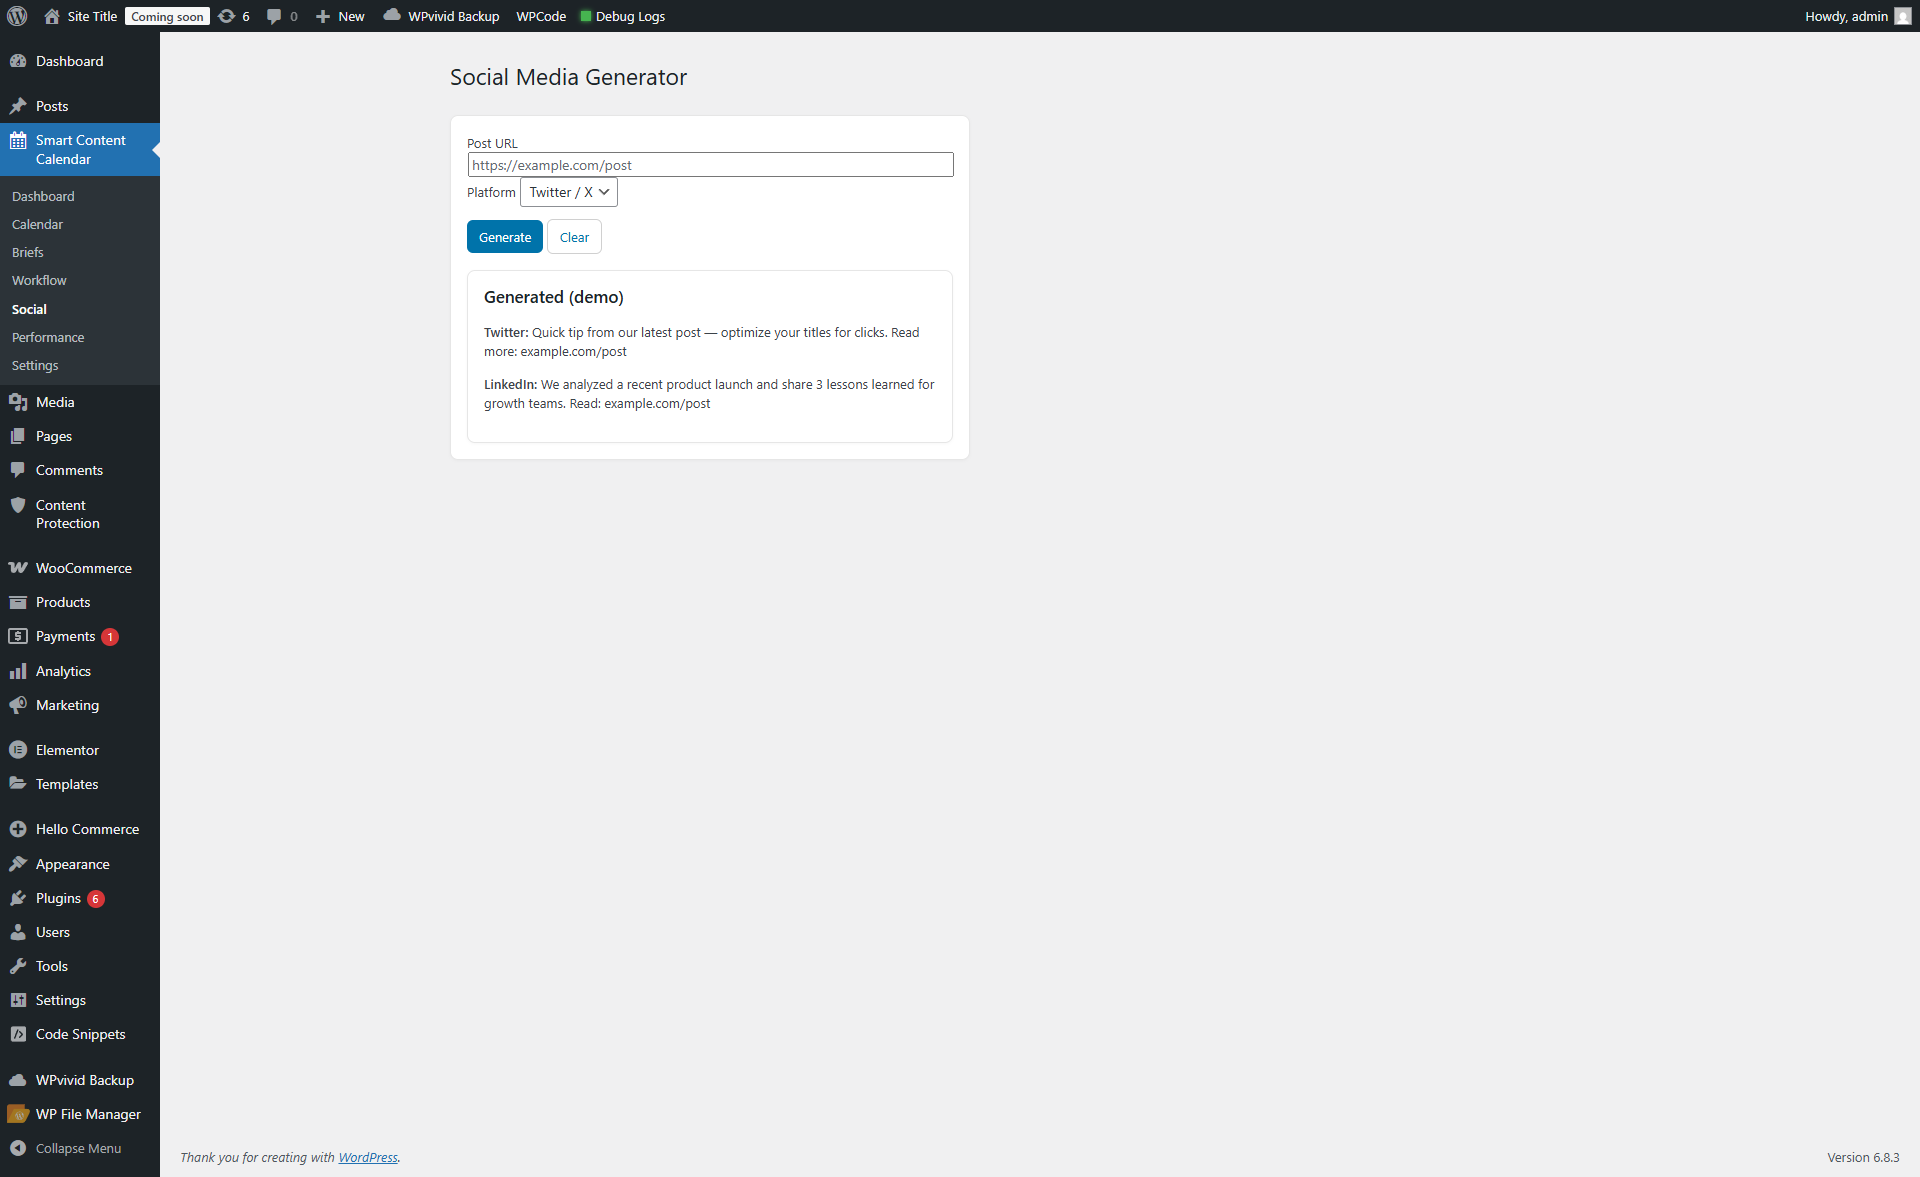Click the Code Snippets sidebar icon
The width and height of the screenshot is (1920, 1177).
(18, 1034)
